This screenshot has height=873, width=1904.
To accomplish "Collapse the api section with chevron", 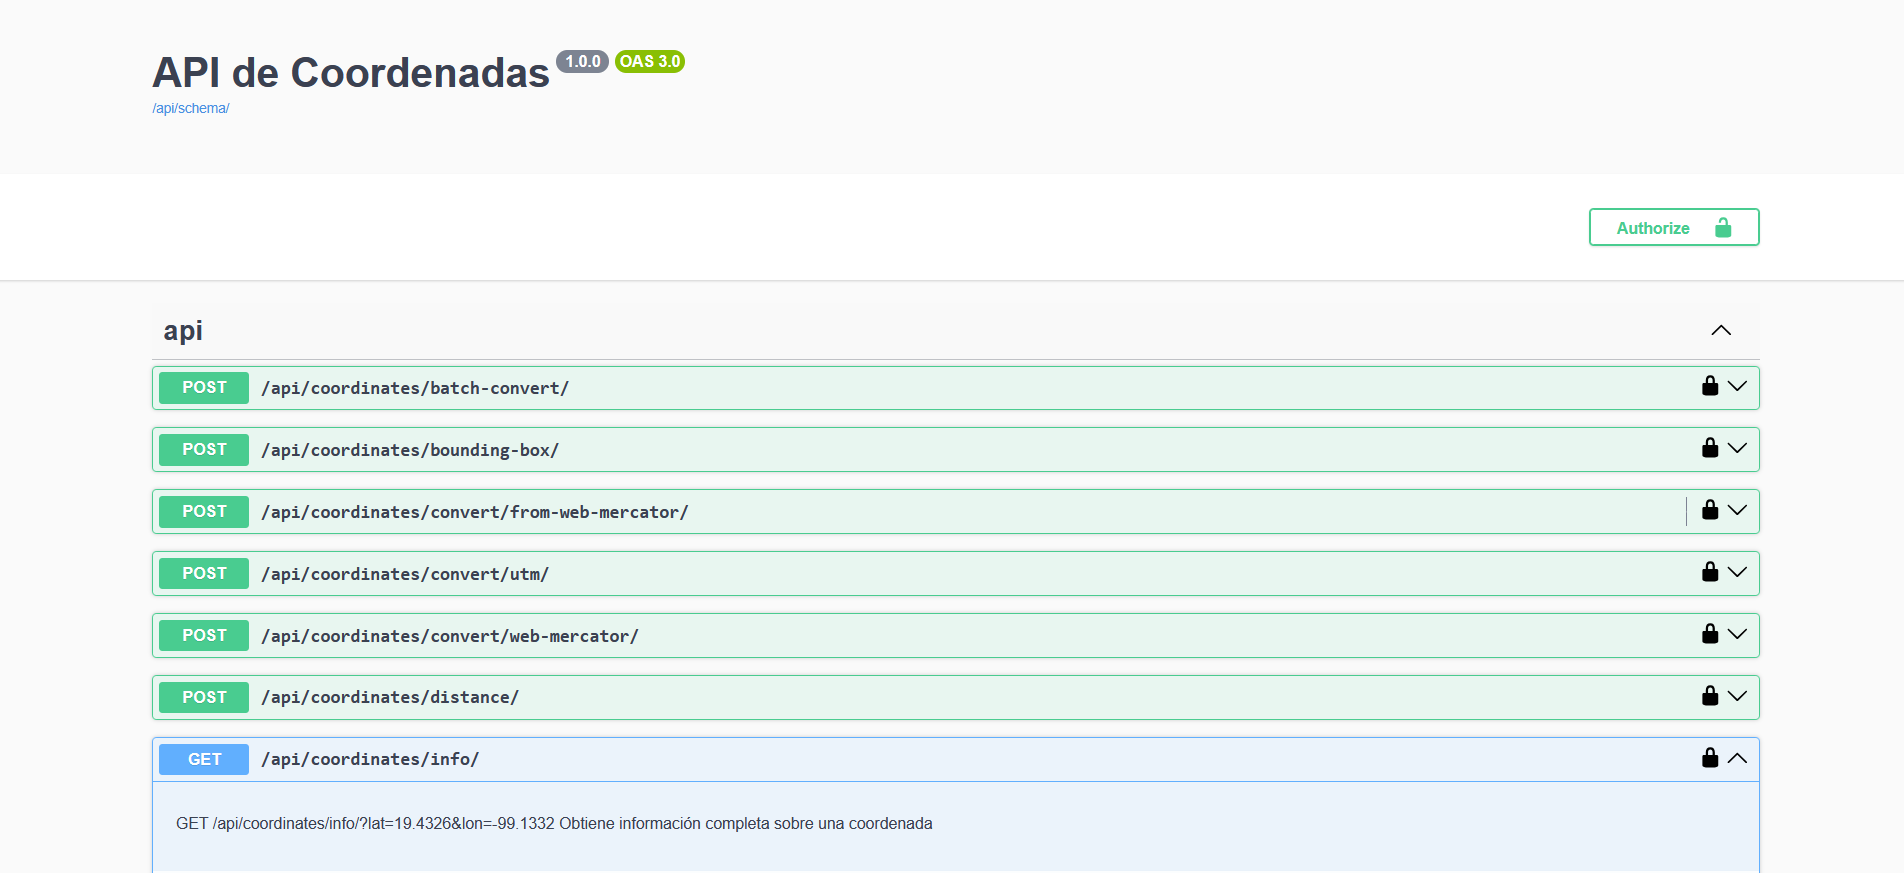I will (1720, 331).
